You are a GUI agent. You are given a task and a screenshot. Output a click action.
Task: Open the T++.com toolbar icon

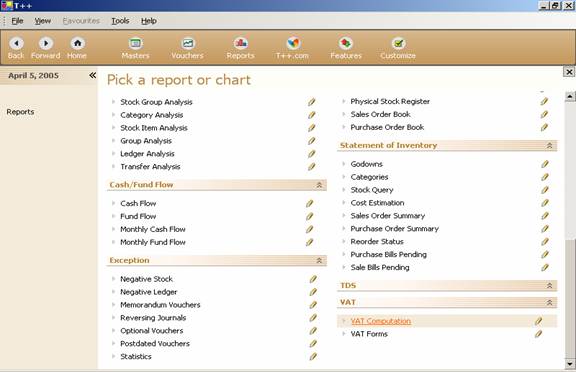pyautogui.click(x=293, y=43)
